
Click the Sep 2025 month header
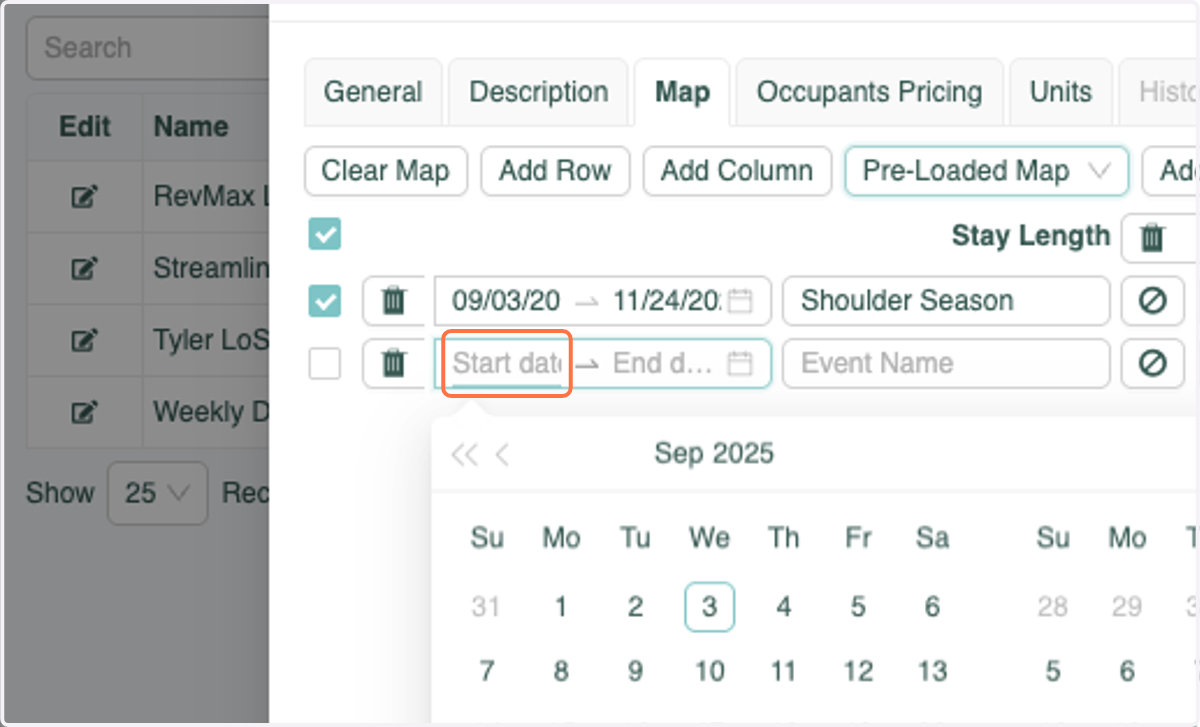click(714, 454)
